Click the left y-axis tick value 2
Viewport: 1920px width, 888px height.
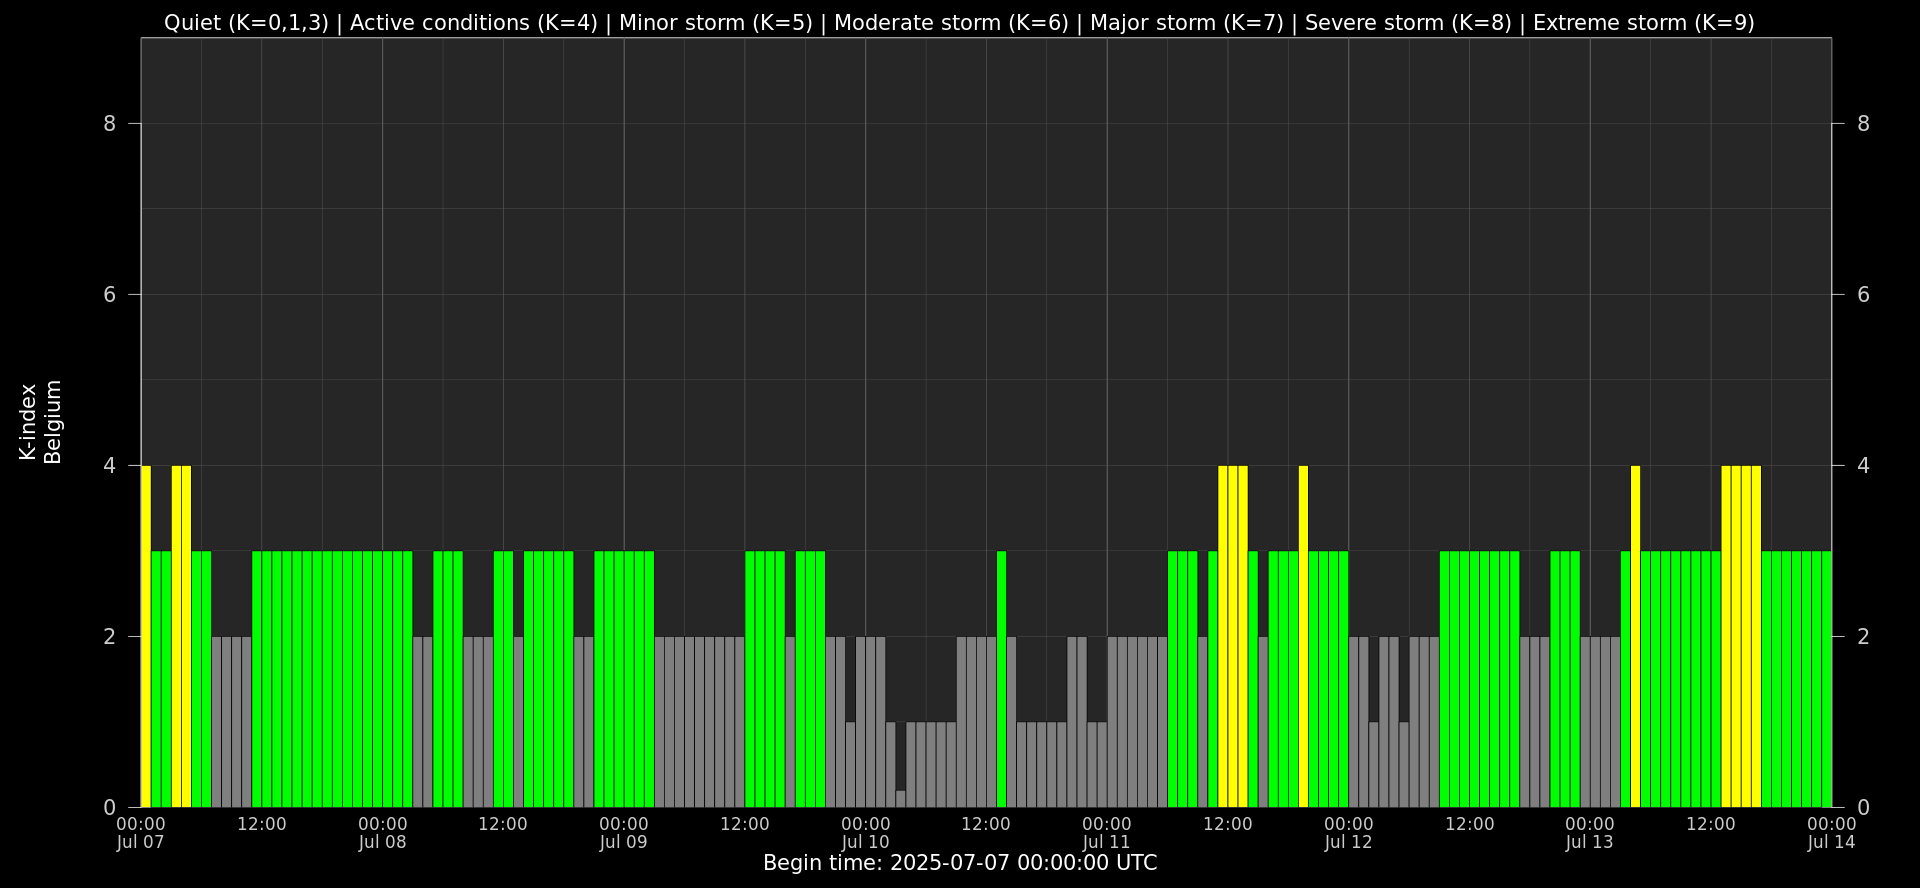pyautogui.click(x=110, y=637)
